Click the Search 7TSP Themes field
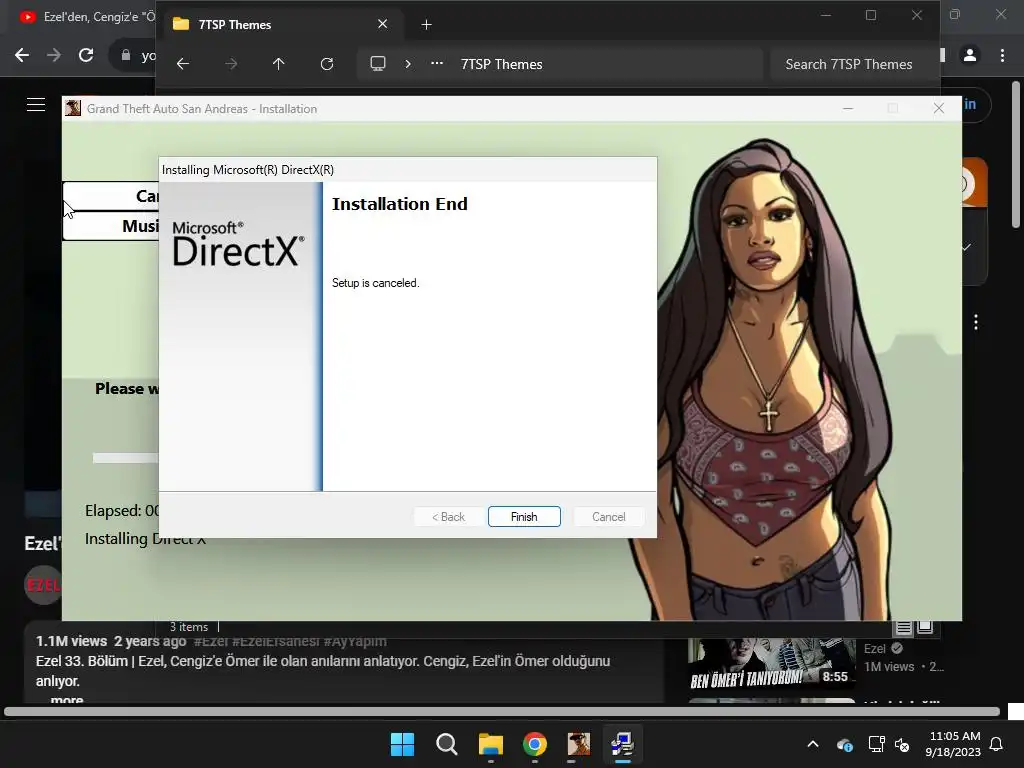The width and height of the screenshot is (1024, 768). [848, 64]
